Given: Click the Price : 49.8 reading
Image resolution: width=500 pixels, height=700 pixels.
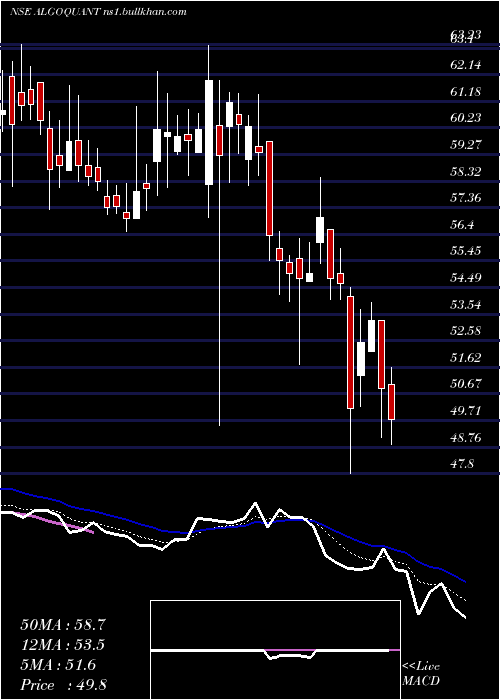Looking at the screenshot, I should coord(63,685).
